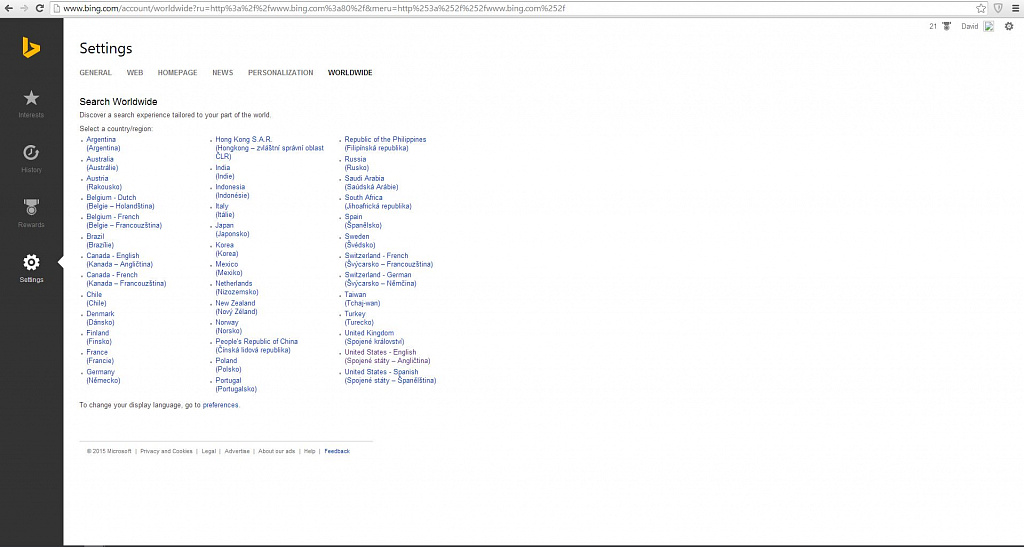Click the shield extension icon
This screenshot has height=547, width=1024.
[998, 8]
